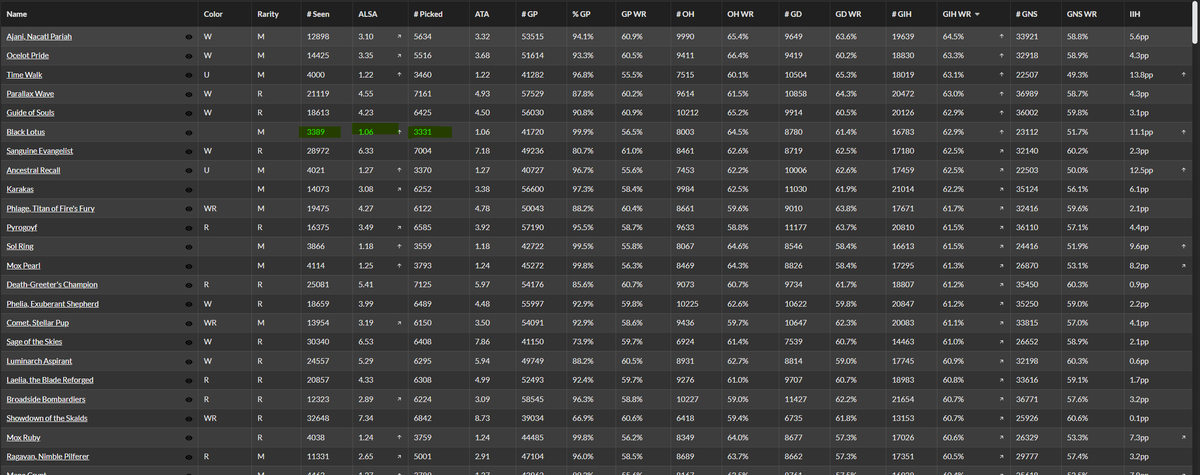Toggle the eye icon for Guide of Souls
Screen dimensions: 1200x475
click(189, 113)
